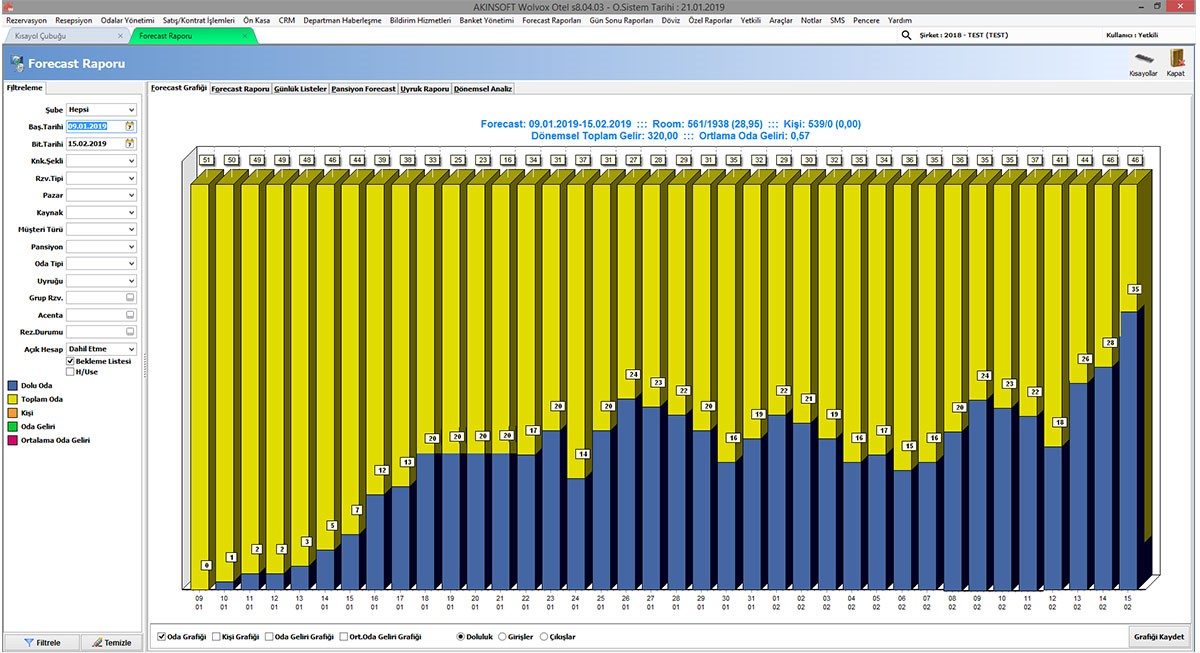Switch to the Pansiyon Forecast tab
This screenshot has width=1200, height=653.
coord(364,88)
